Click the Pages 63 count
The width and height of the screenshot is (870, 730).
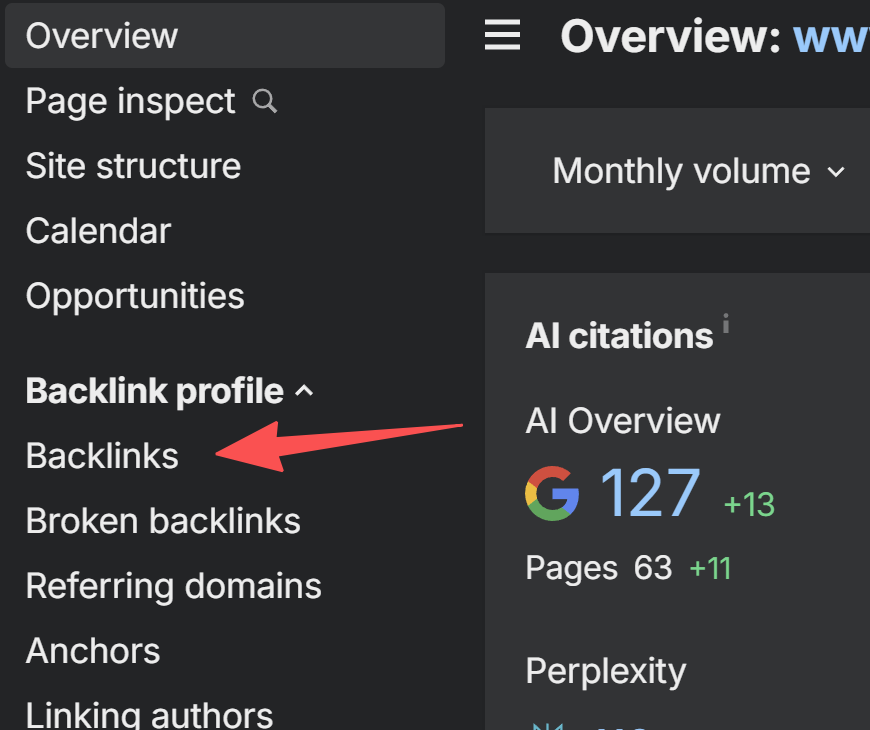click(x=652, y=568)
